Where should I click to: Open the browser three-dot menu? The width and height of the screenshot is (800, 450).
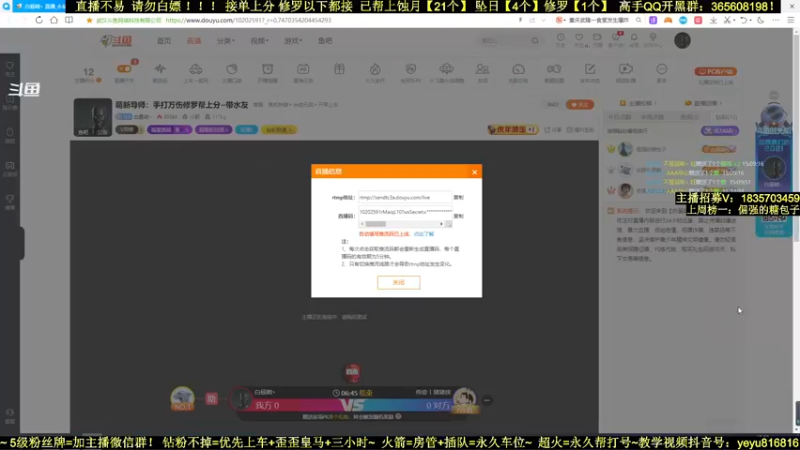coord(776,20)
